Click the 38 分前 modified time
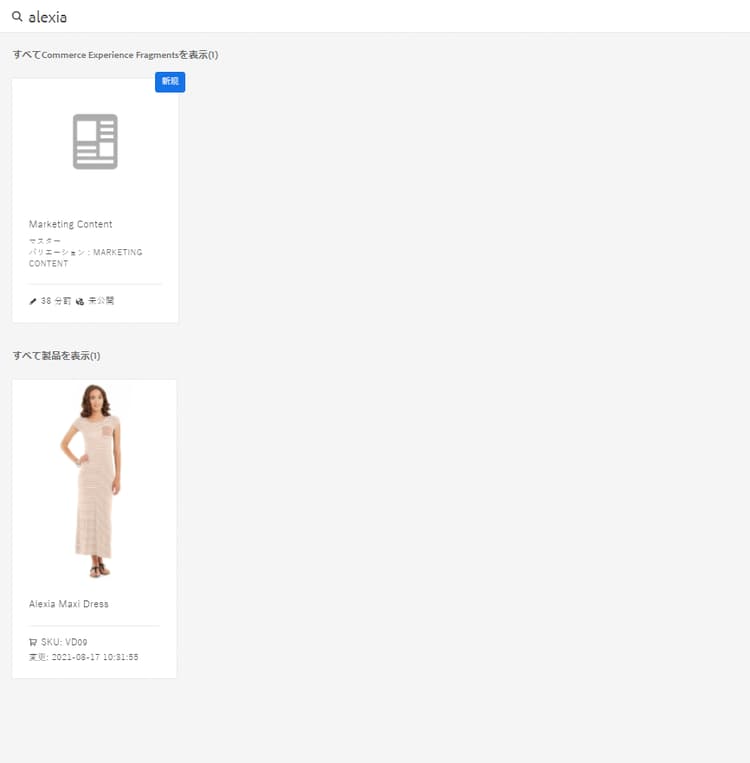750x763 pixels. click(56, 301)
